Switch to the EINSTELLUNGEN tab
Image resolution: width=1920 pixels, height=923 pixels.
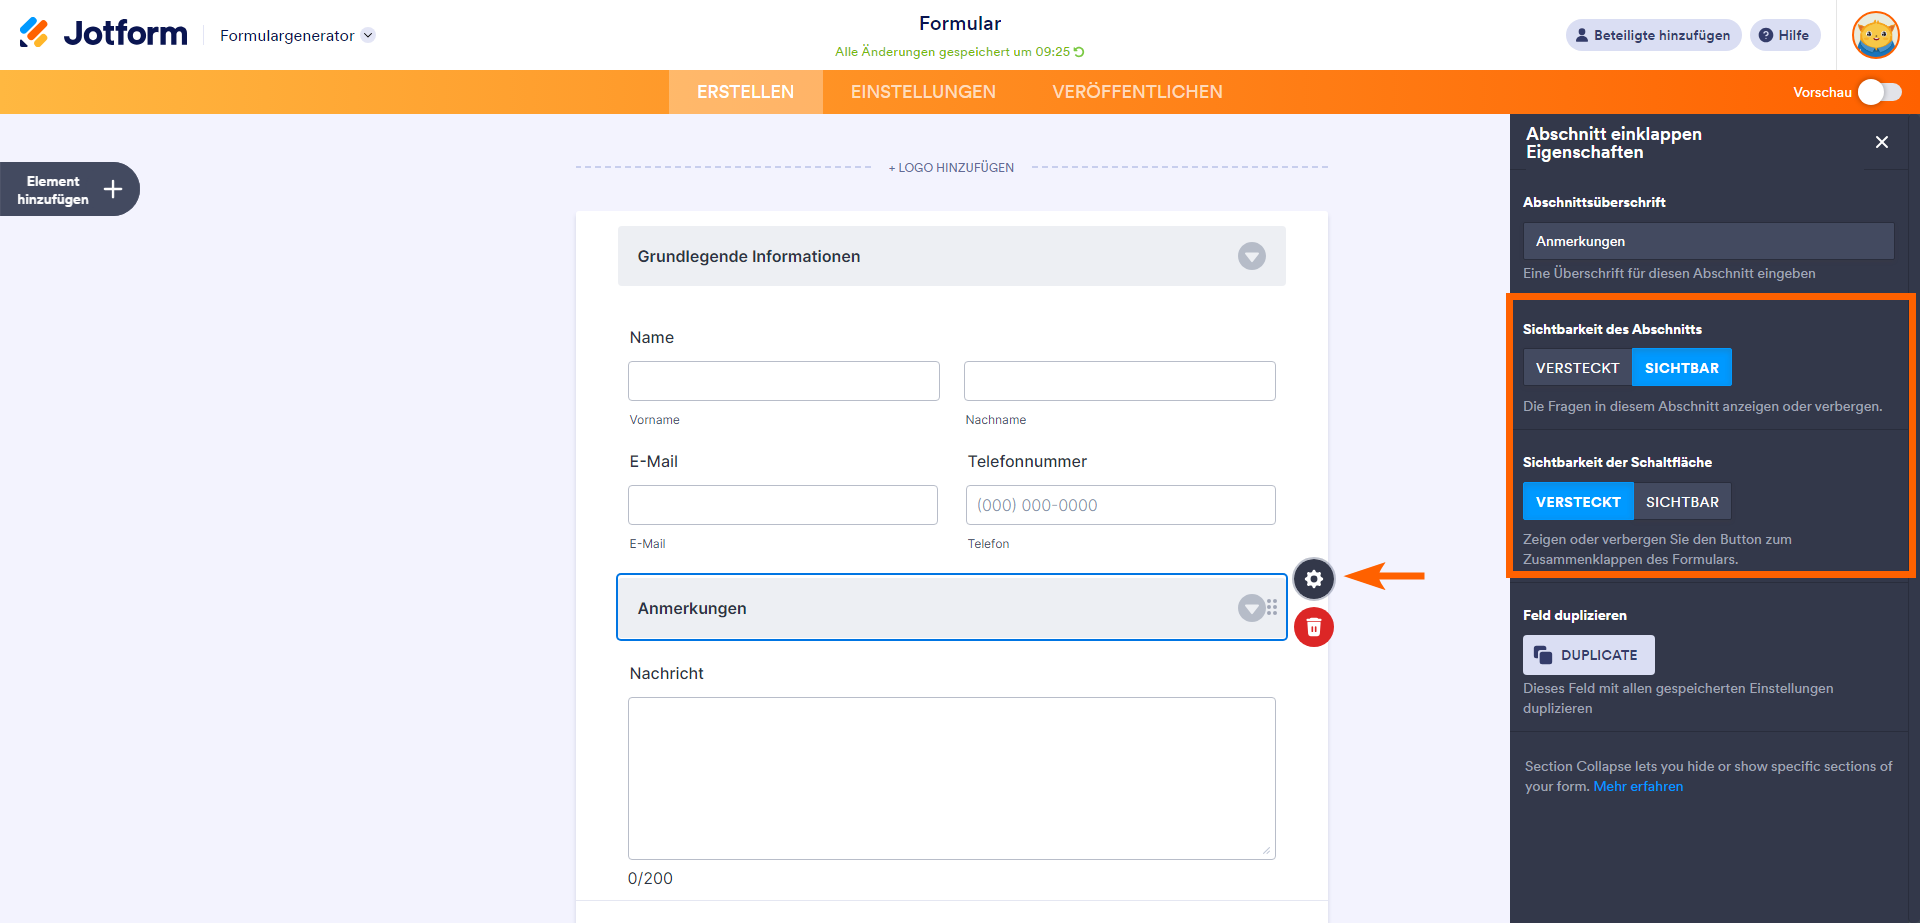[922, 92]
